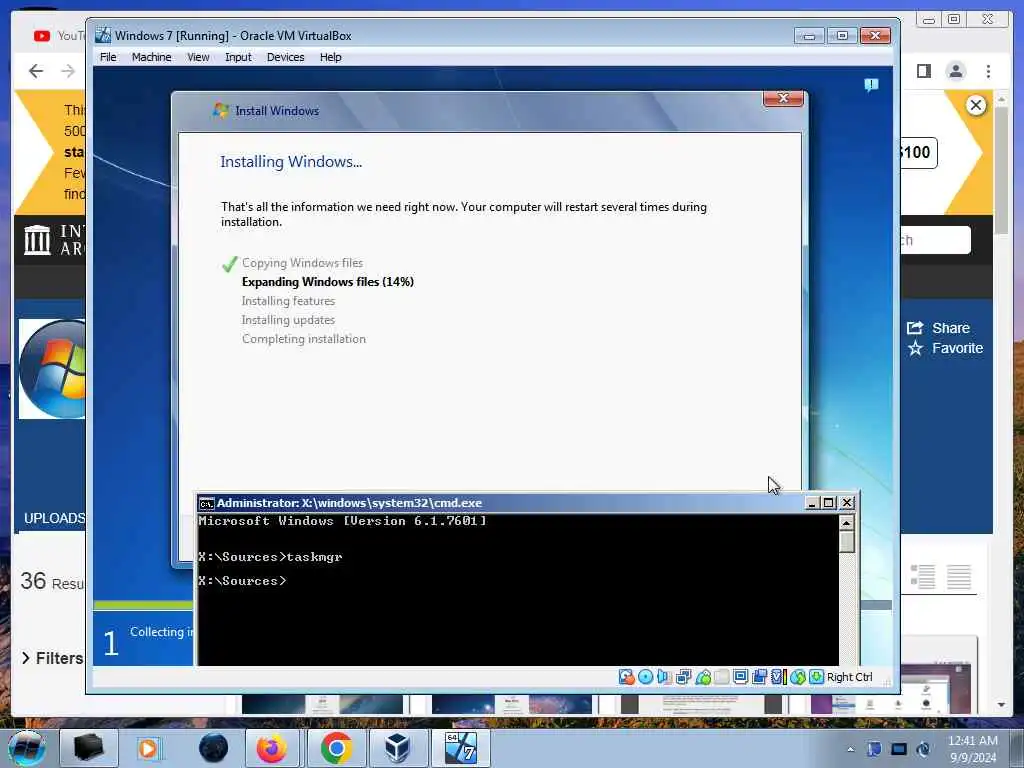Click the hard disk activity indicator in VirtualBox status bar
Image resolution: width=1024 pixels, height=768 pixels.
coord(626,677)
